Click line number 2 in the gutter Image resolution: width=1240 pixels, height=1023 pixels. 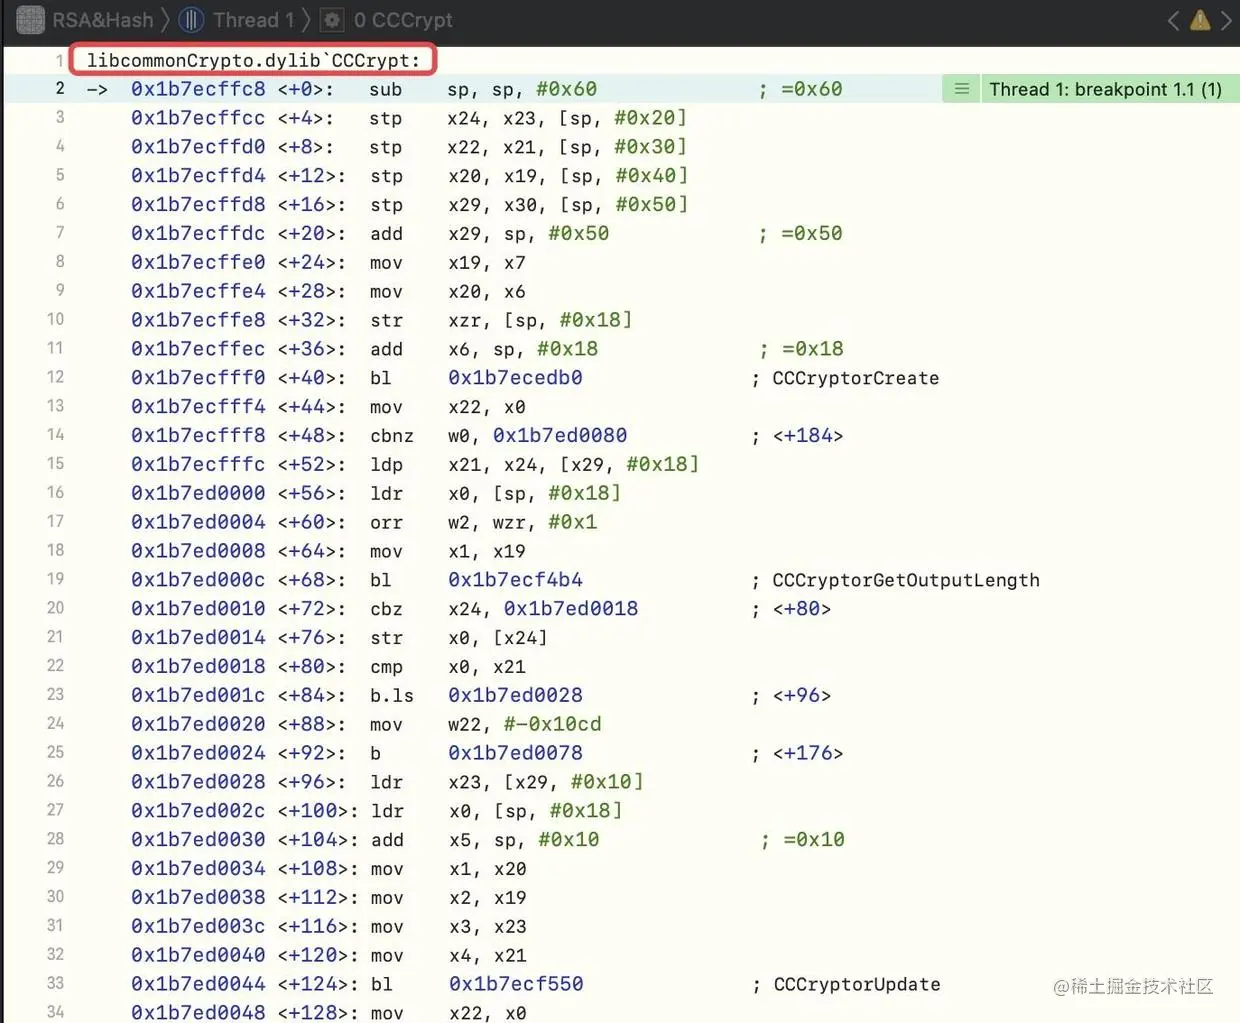(60, 88)
